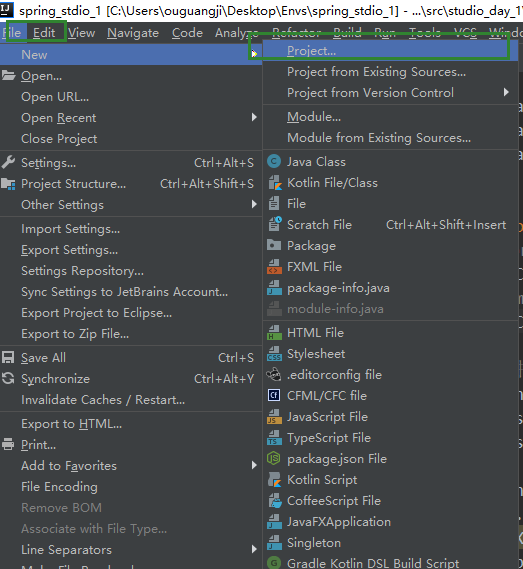Click the HTML File icon
The height and width of the screenshot is (569, 523).
pyautogui.click(x=274, y=333)
